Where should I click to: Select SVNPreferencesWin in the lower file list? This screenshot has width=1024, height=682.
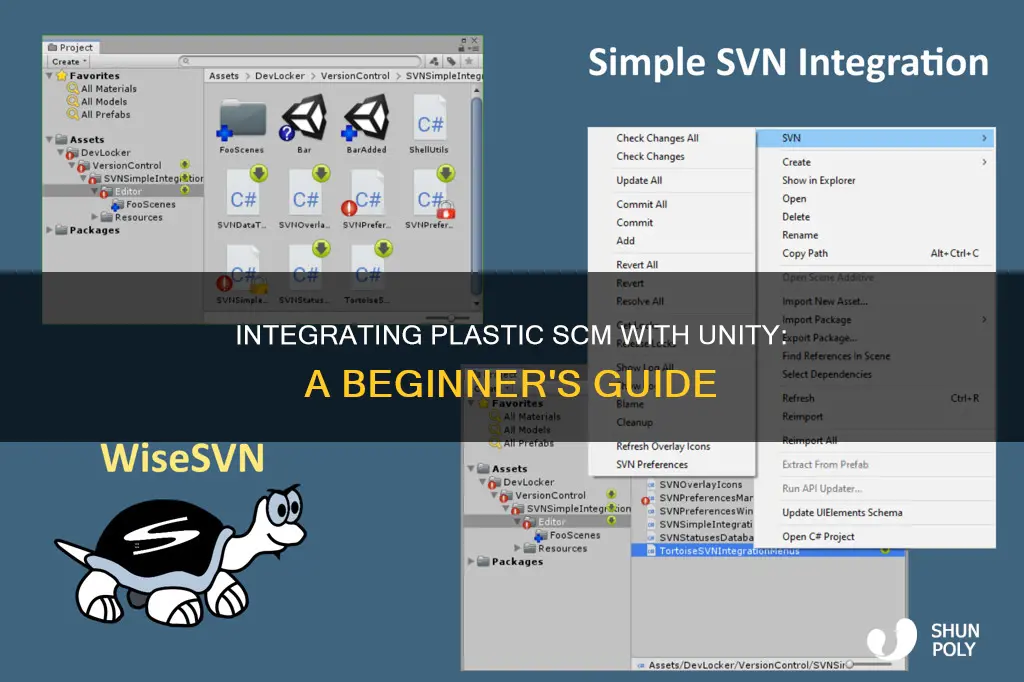click(x=705, y=511)
